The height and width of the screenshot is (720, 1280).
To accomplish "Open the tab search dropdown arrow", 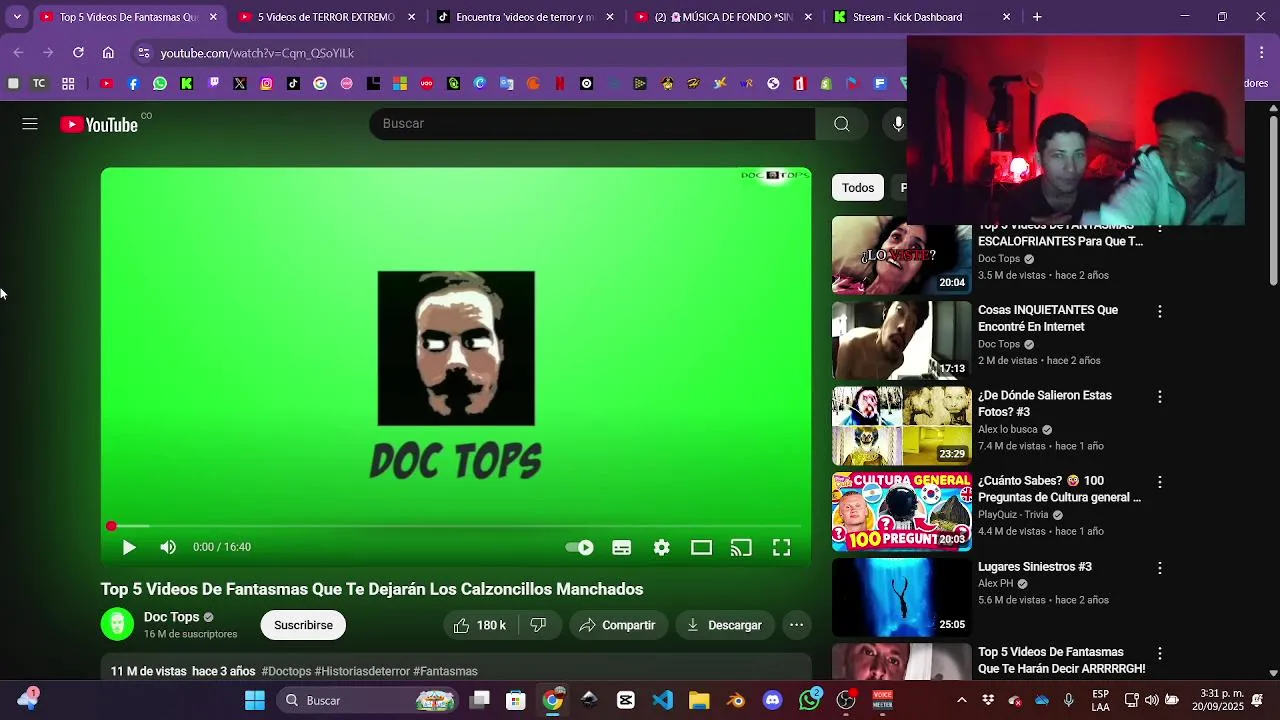I will [17, 17].
